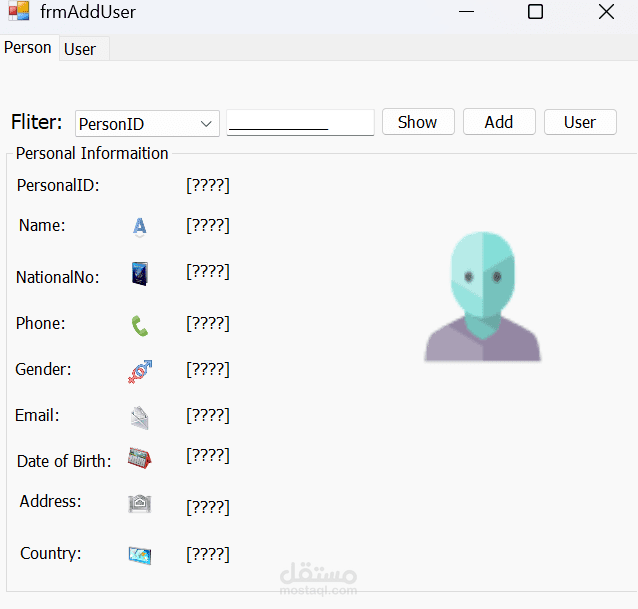This screenshot has width=638, height=609.
Task: Minimize the frmAddUser window
Action: 466,12
